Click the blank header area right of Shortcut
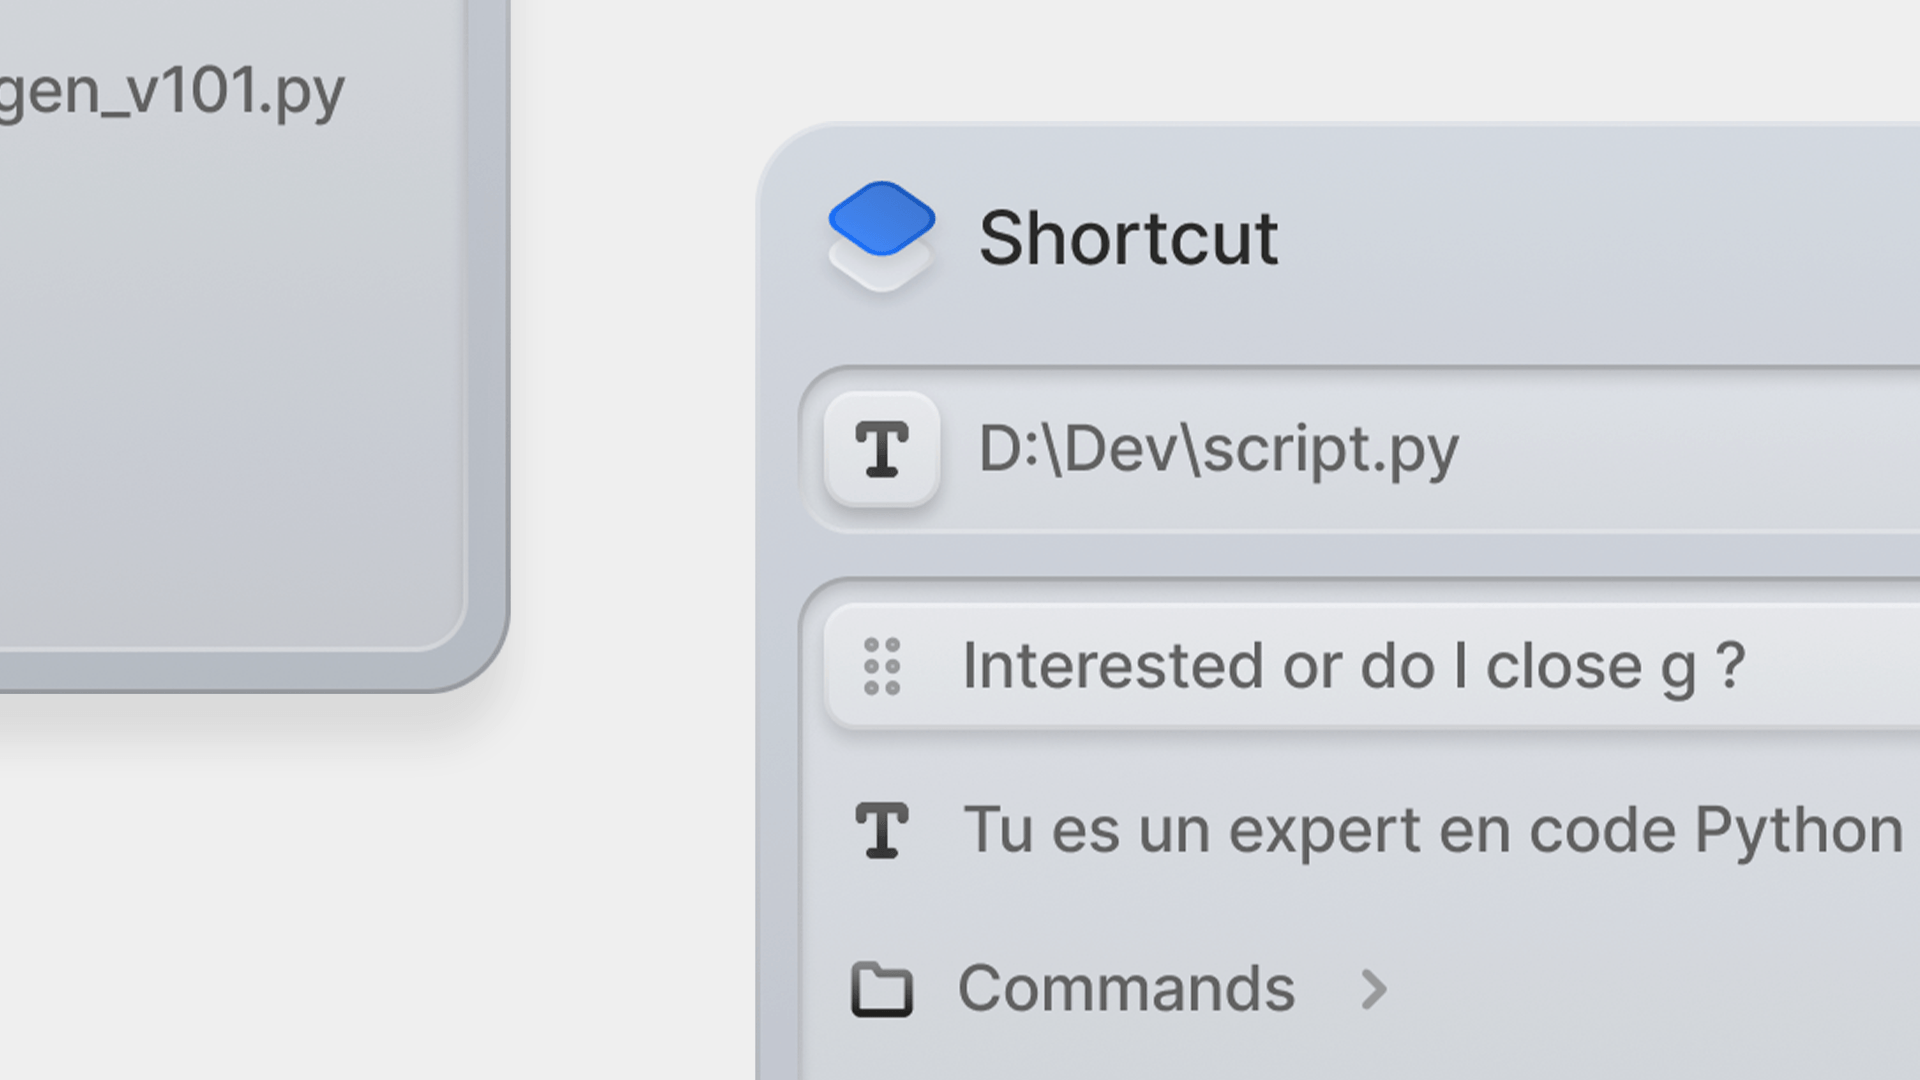The width and height of the screenshot is (1920, 1080). coord(1600,238)
